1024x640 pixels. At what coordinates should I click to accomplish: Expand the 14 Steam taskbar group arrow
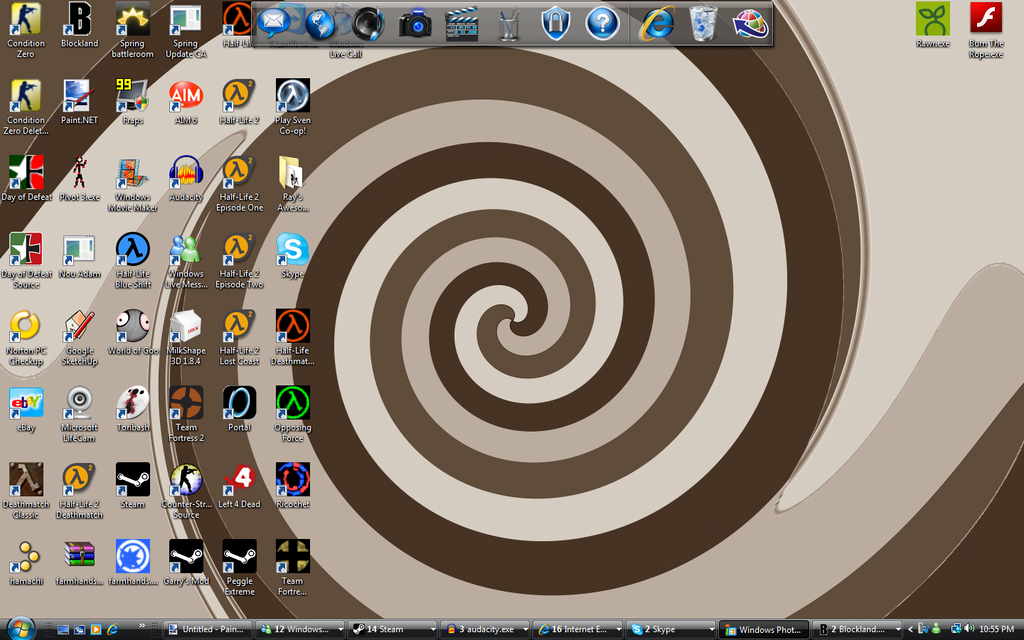click(433, 630)
